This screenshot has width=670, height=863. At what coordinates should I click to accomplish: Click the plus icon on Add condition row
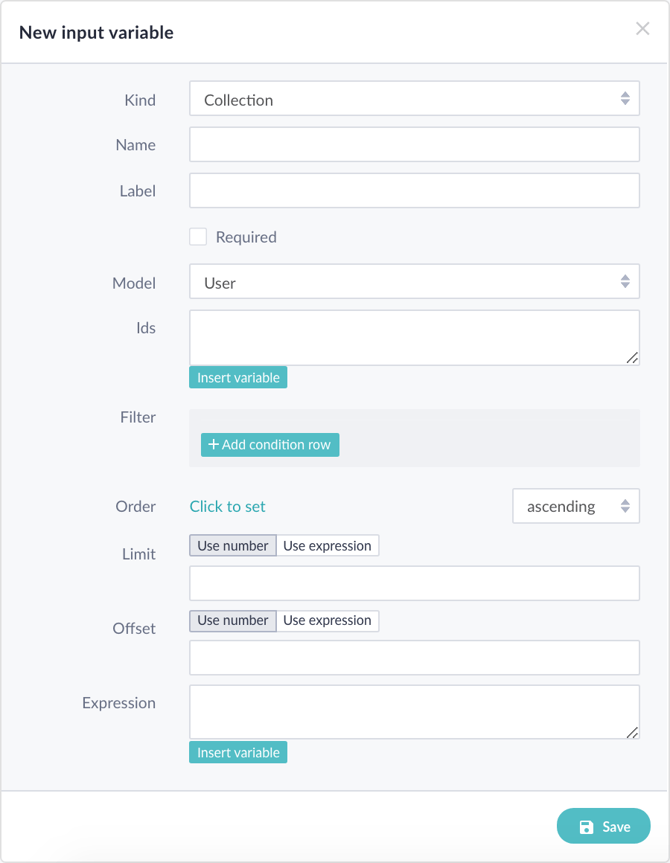pos(213,445)
